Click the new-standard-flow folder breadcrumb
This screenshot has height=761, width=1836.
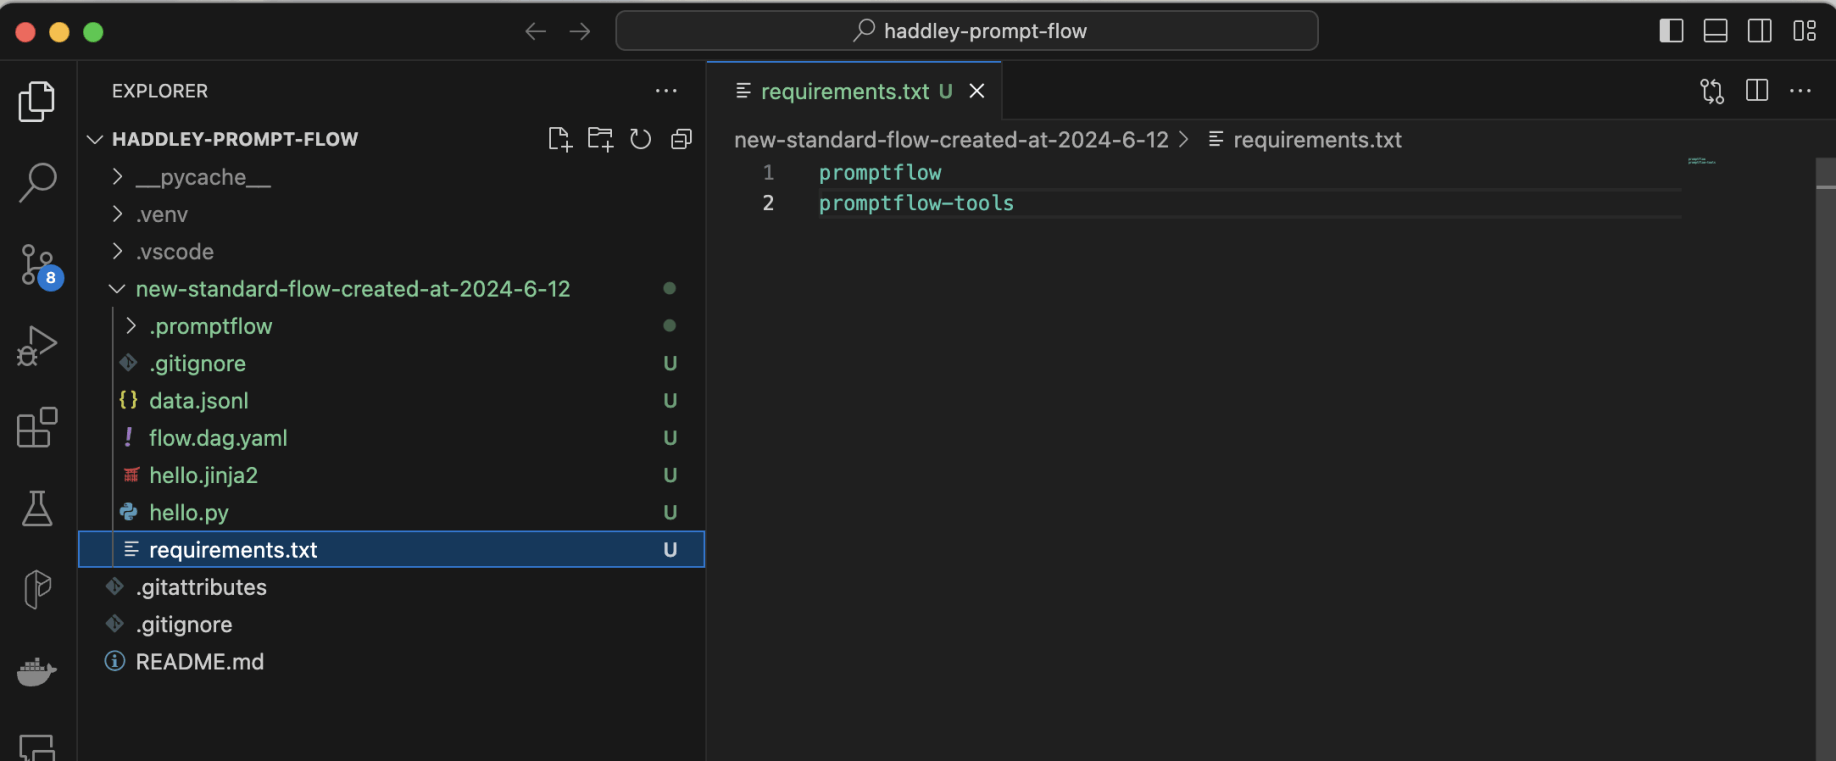point(950,140)
